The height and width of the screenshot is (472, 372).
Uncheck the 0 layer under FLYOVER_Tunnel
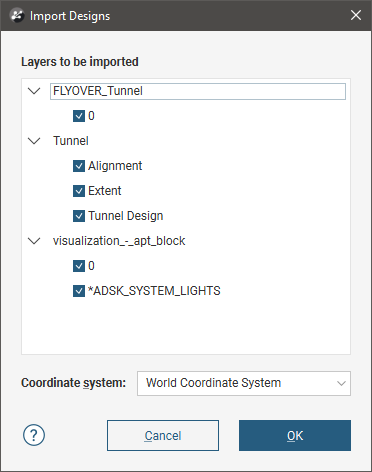click(x=79, y=116)
